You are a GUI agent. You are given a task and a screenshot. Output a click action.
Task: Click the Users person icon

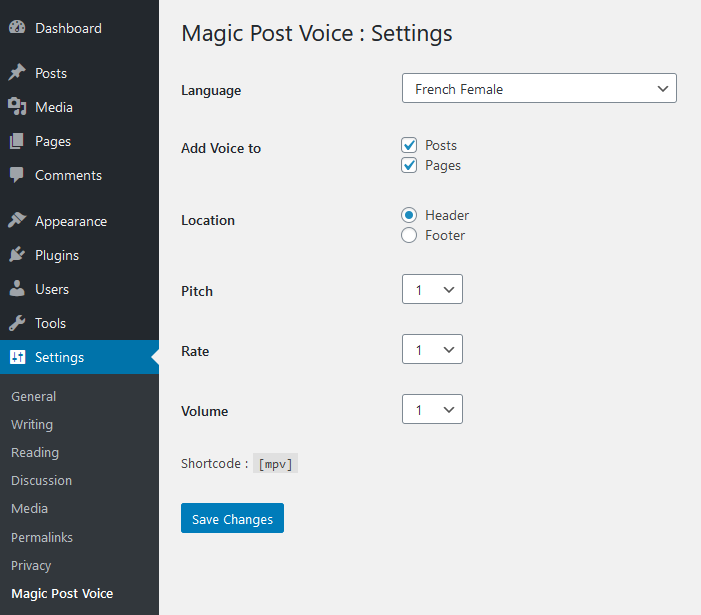point(17,288)
